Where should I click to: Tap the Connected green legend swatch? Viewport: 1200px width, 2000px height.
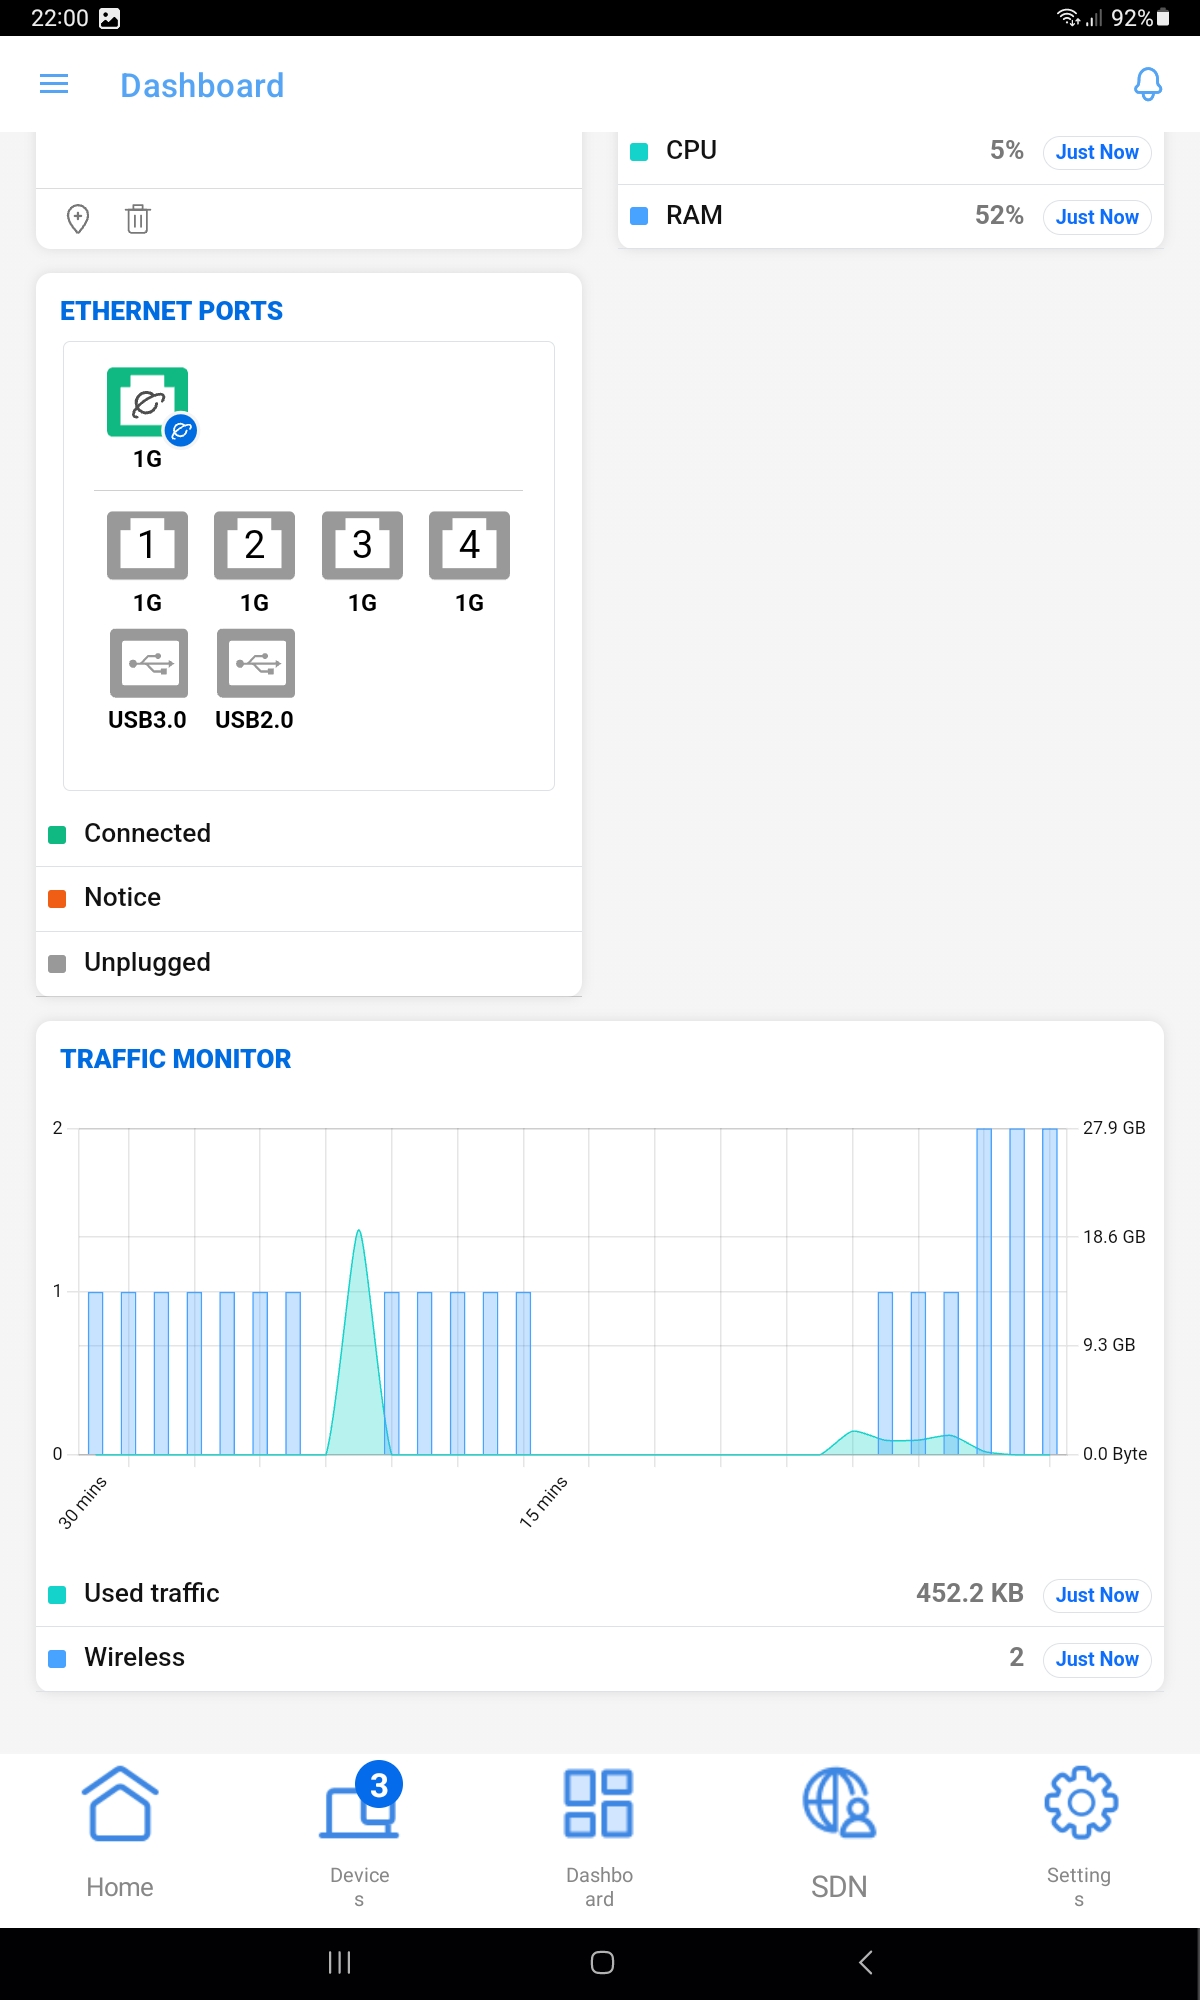pyautogui.click(x=58, y=834)
